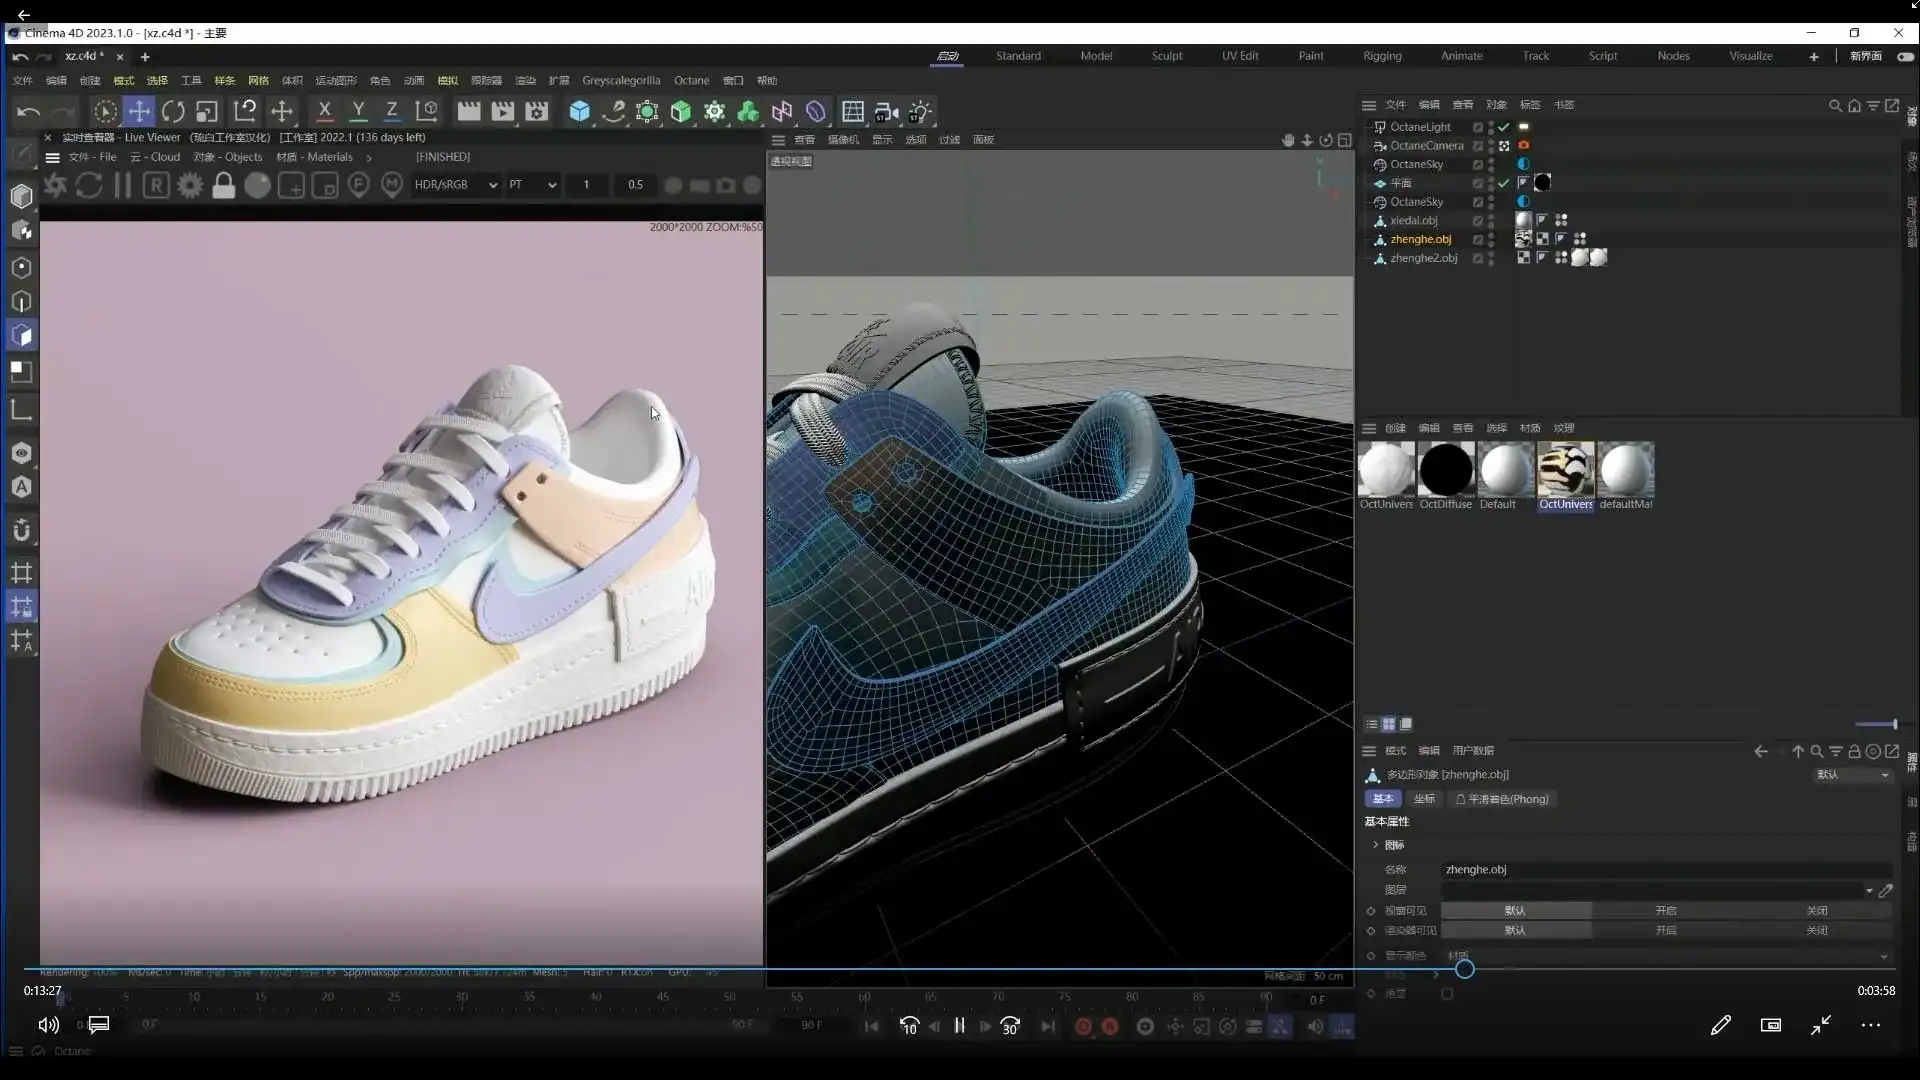This screenshot has height=1080, width=1920.
Task: Click the Render to Picture Viewer clapperboard
Action: click(x=503, y=112)
